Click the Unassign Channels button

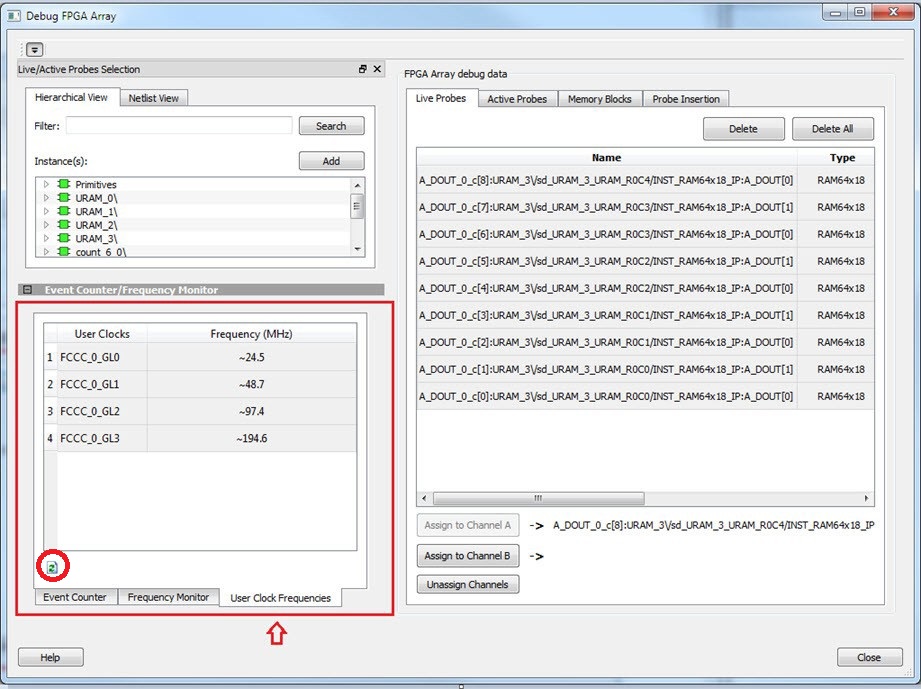click(468, 585)
